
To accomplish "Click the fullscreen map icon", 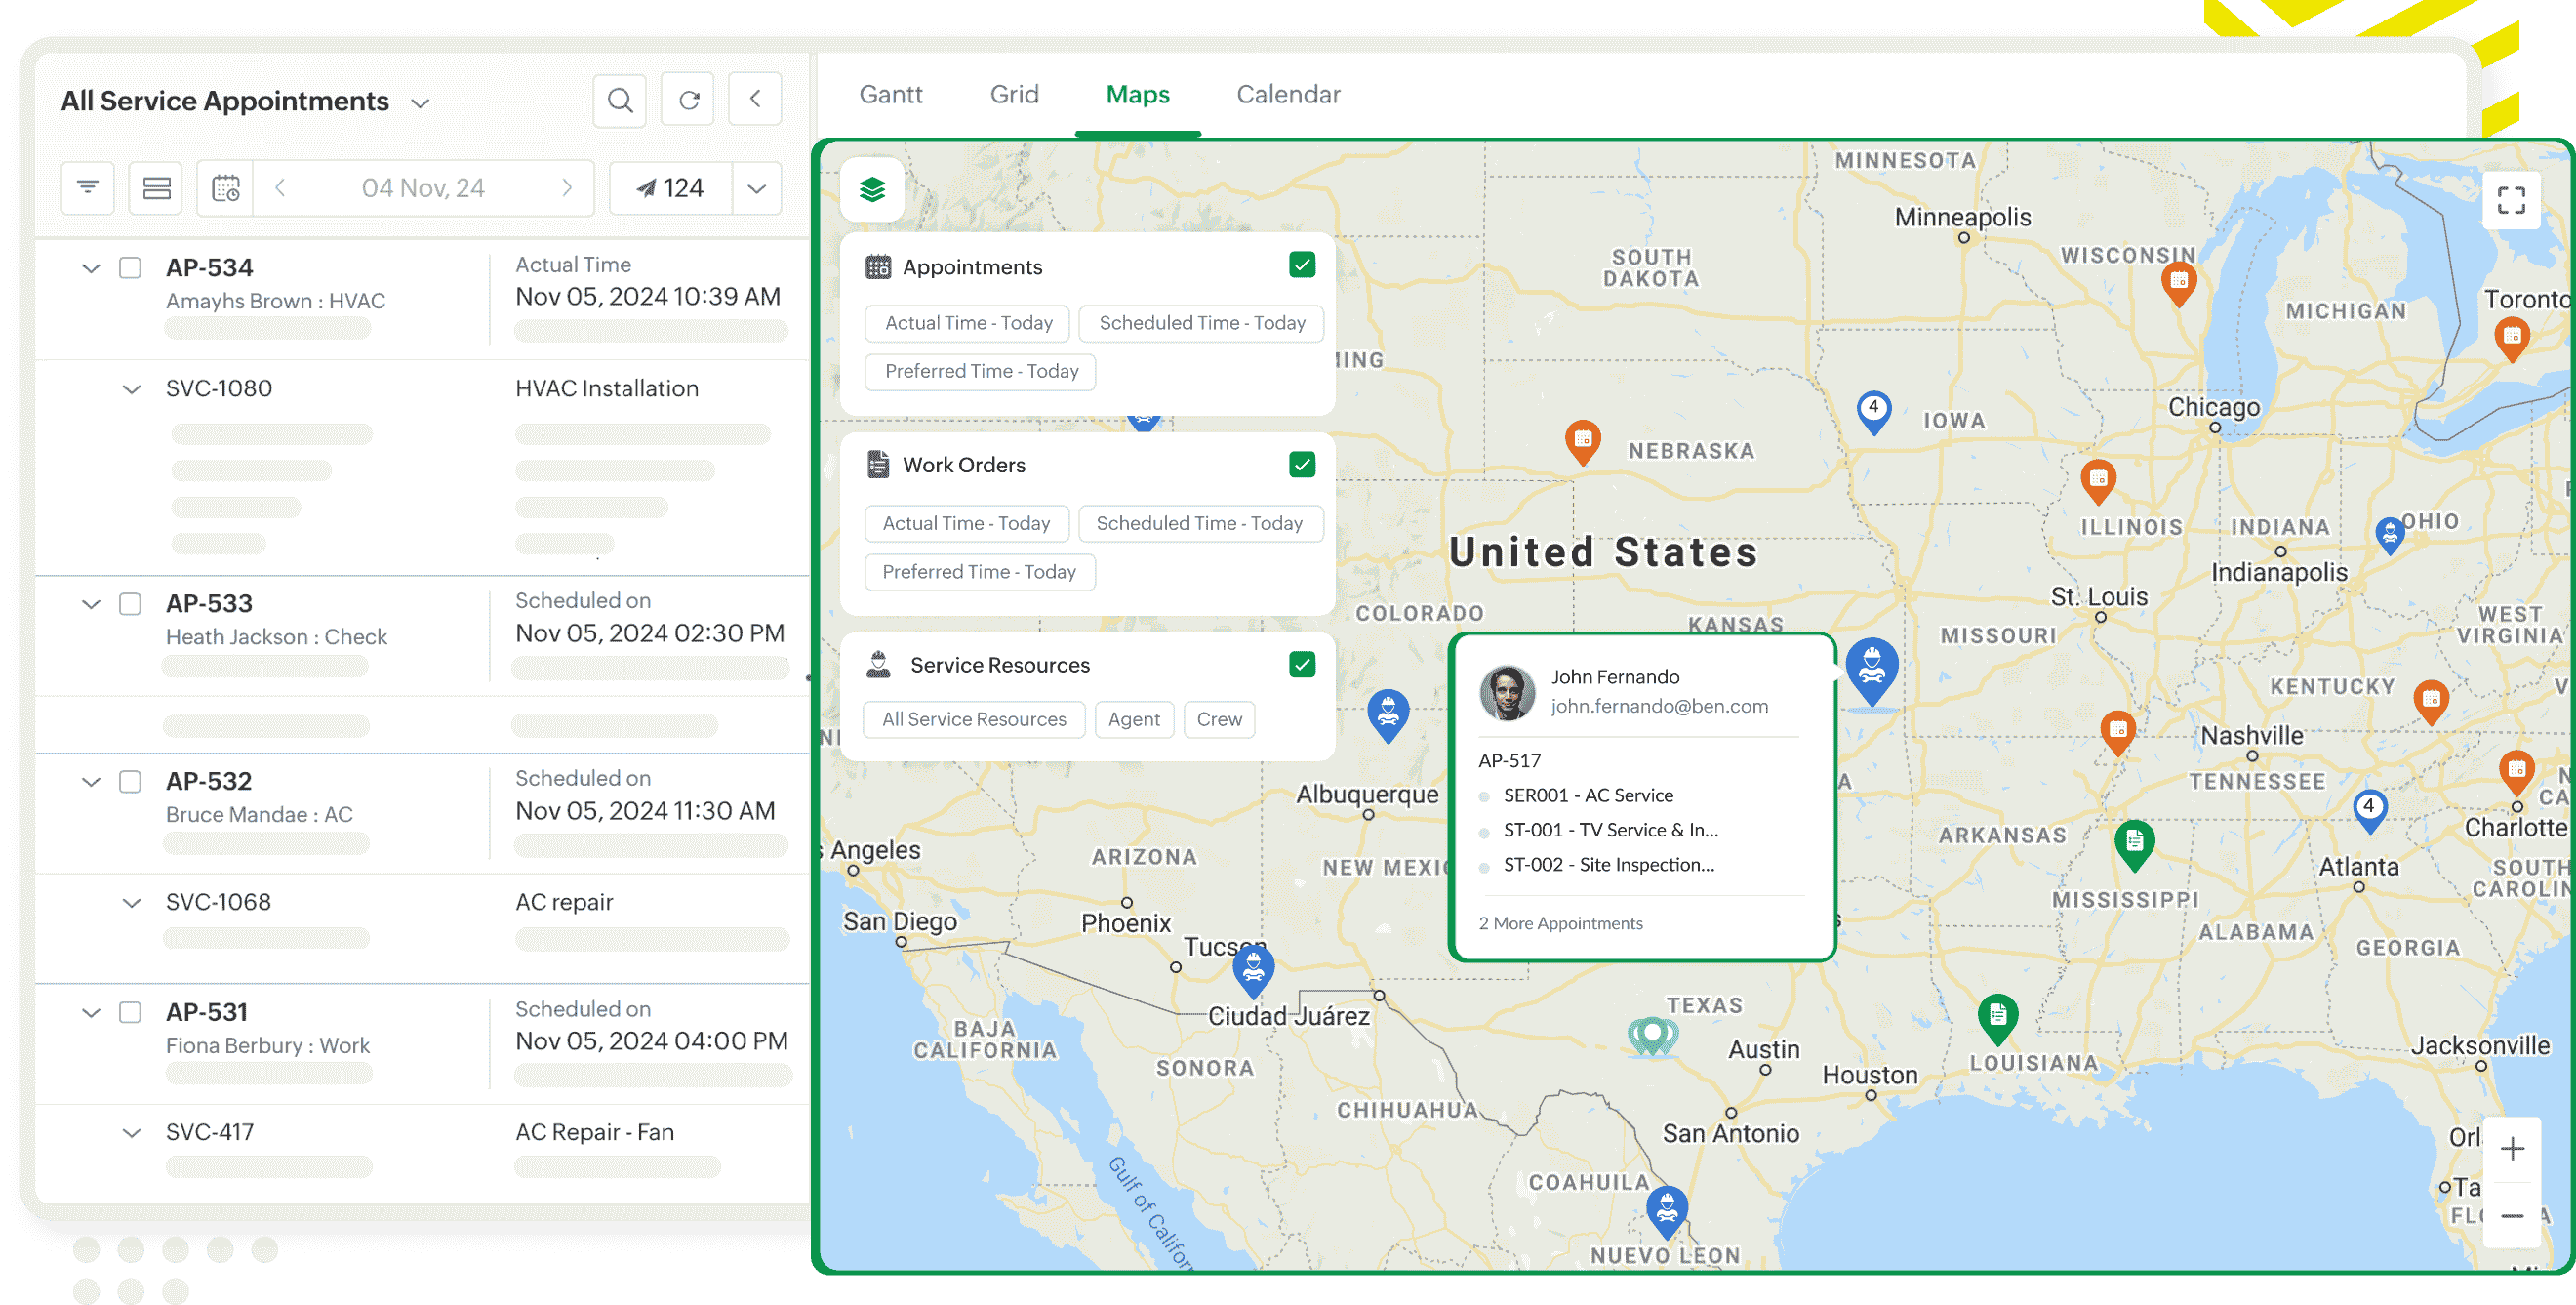I will click(2510, 200).
